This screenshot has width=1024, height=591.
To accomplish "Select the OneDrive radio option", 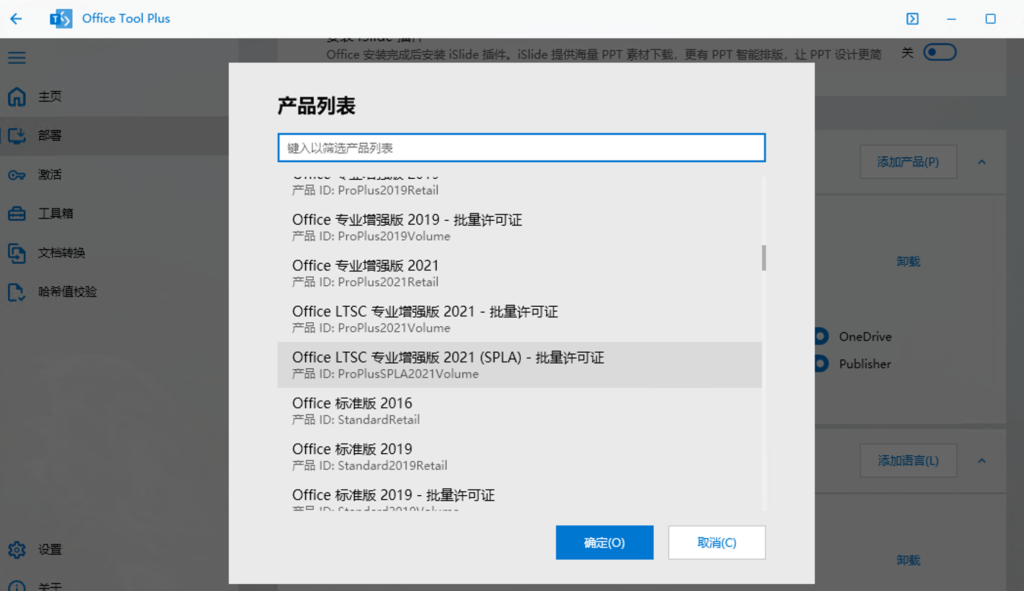I will coord(821,337).
